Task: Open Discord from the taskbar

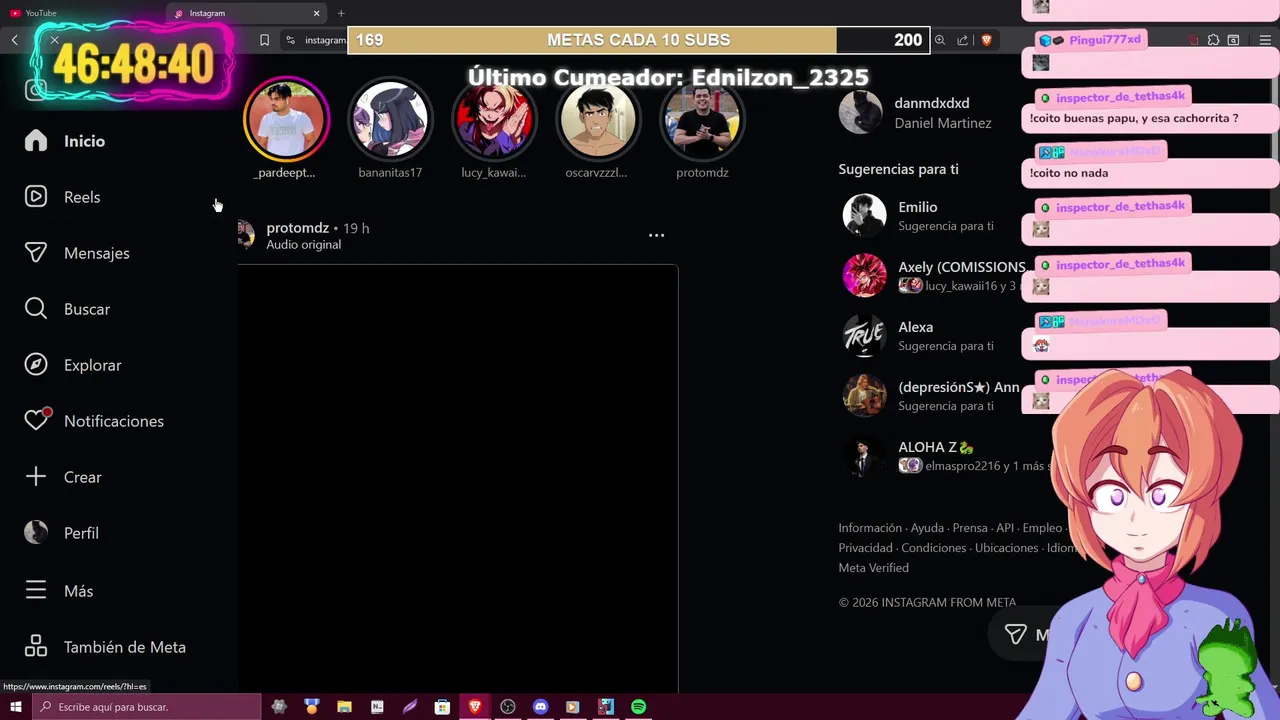Action: pyautogui.click(x=541, y=707)
